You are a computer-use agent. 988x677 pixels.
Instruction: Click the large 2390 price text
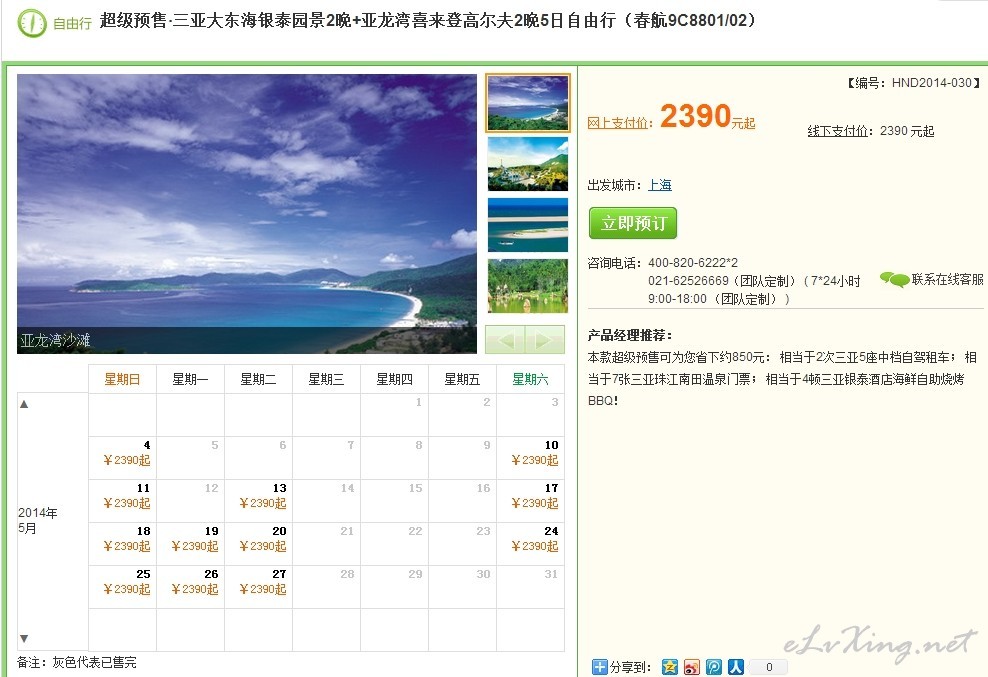[x=695, y=116]
